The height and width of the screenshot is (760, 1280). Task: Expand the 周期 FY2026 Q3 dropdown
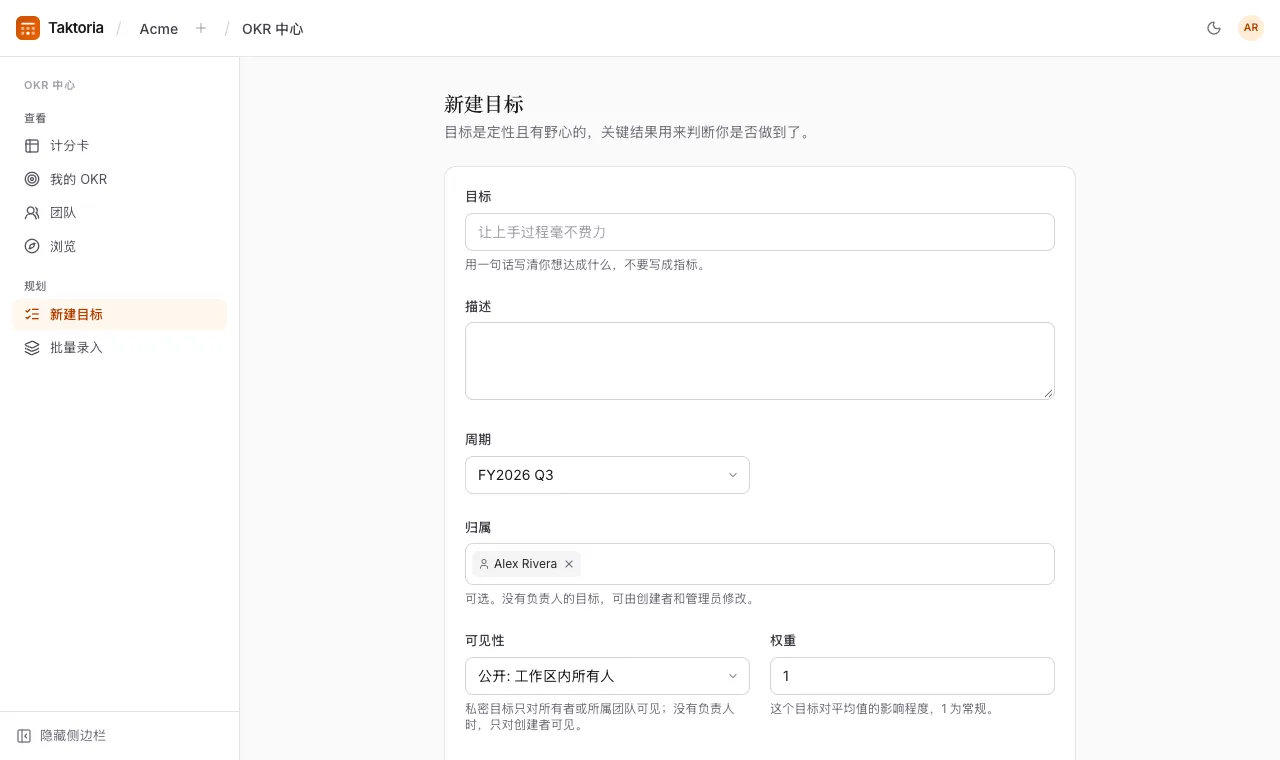coord(607,475)
